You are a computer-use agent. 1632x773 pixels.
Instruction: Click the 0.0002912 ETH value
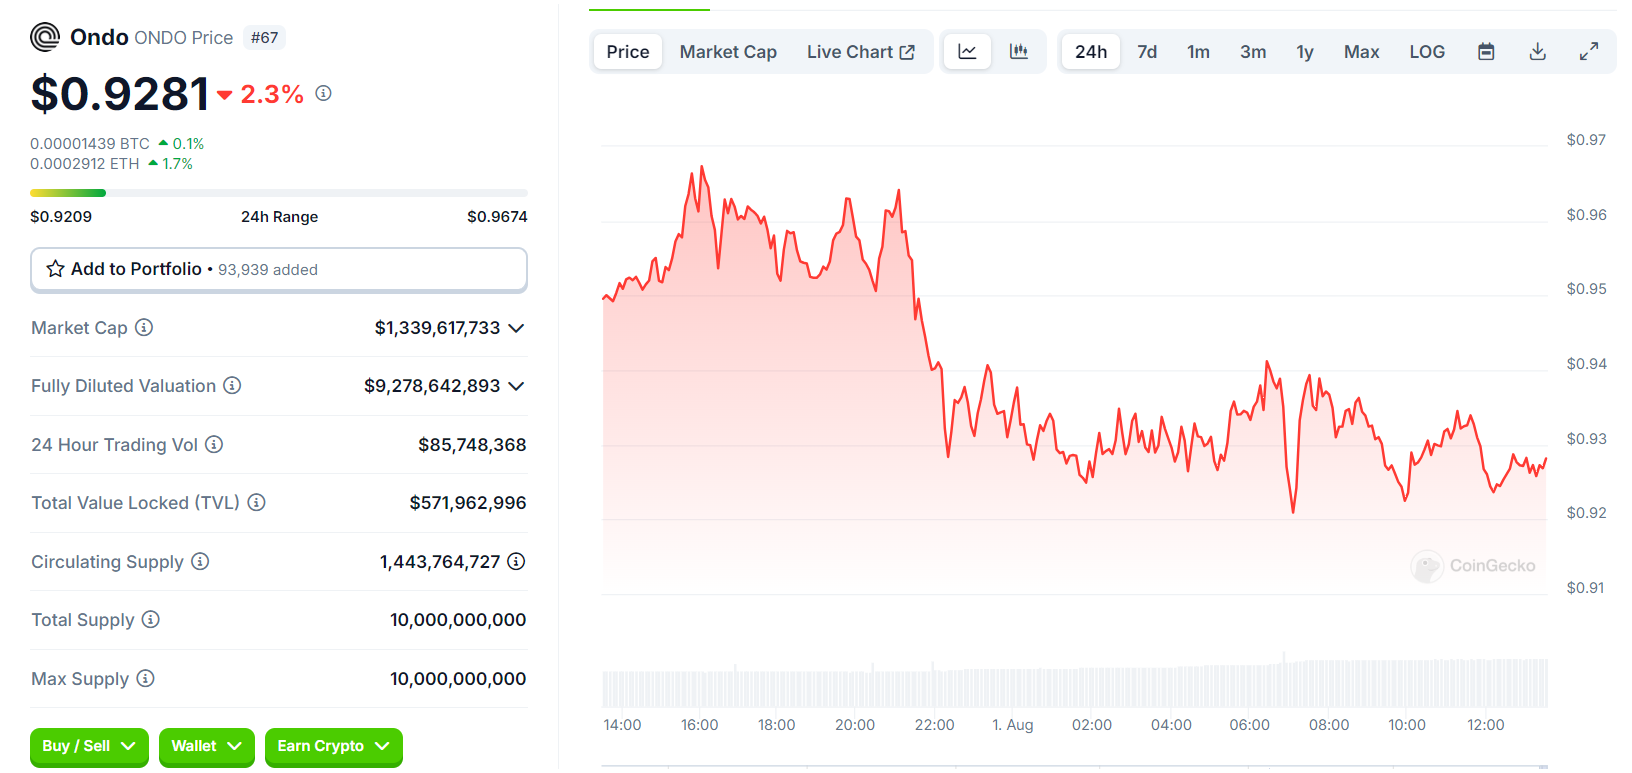[x=85, y=164]
